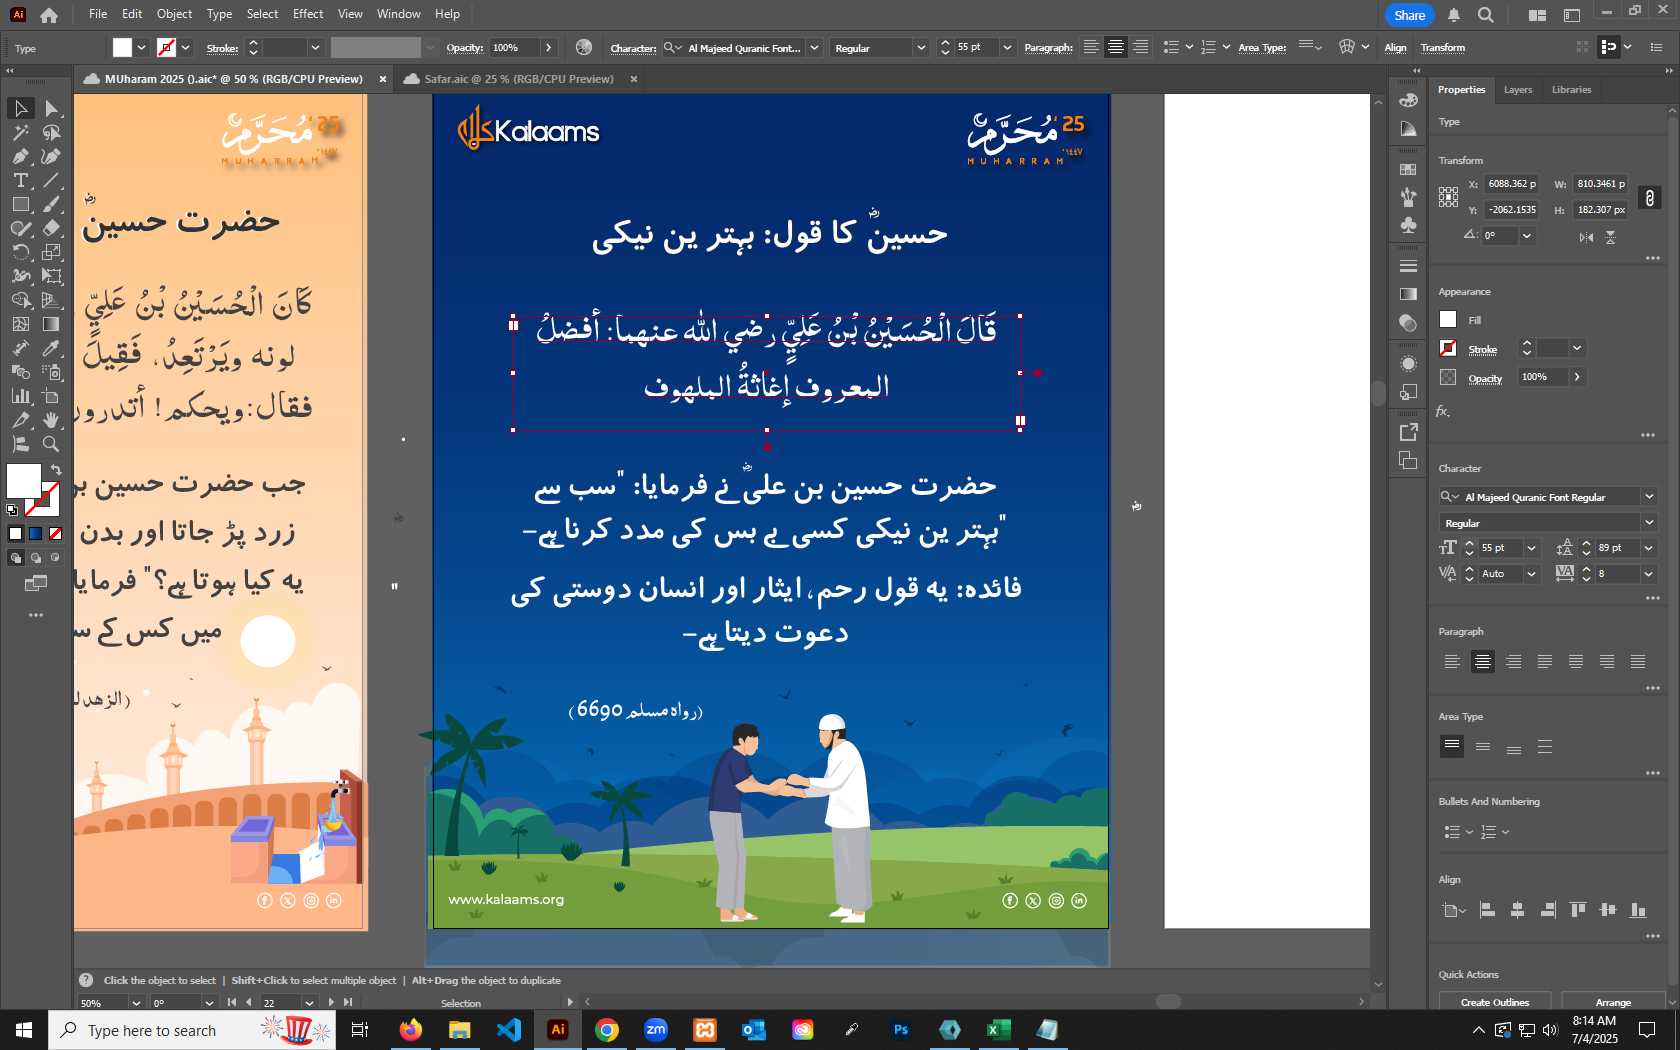Open the Window menu

click(398, 14)
